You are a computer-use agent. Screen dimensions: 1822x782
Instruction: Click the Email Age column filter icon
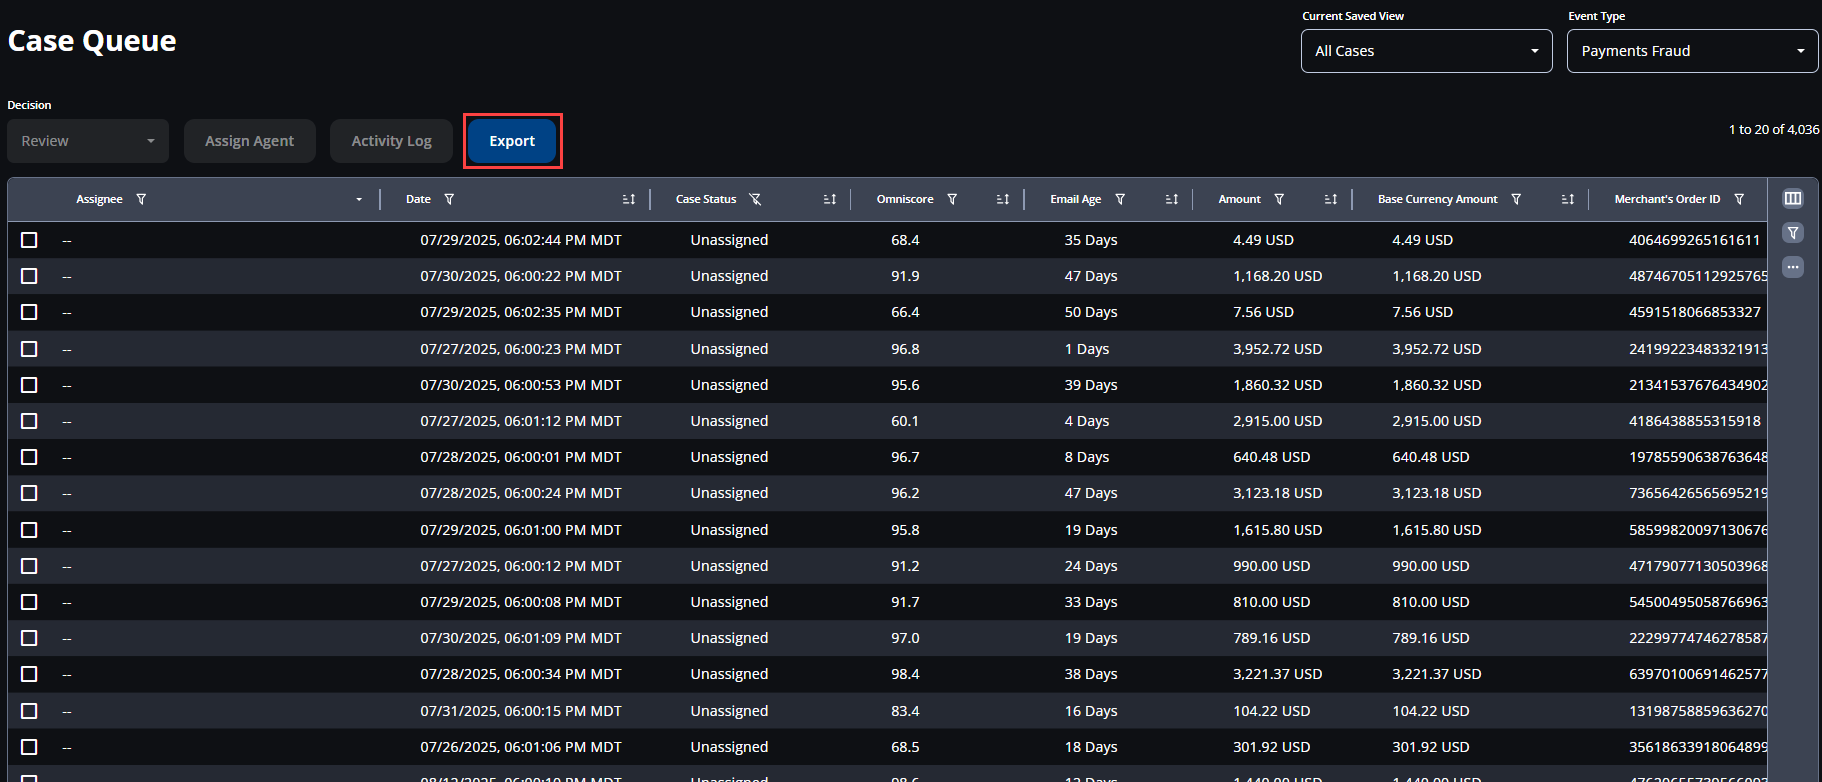(1120, 199)
